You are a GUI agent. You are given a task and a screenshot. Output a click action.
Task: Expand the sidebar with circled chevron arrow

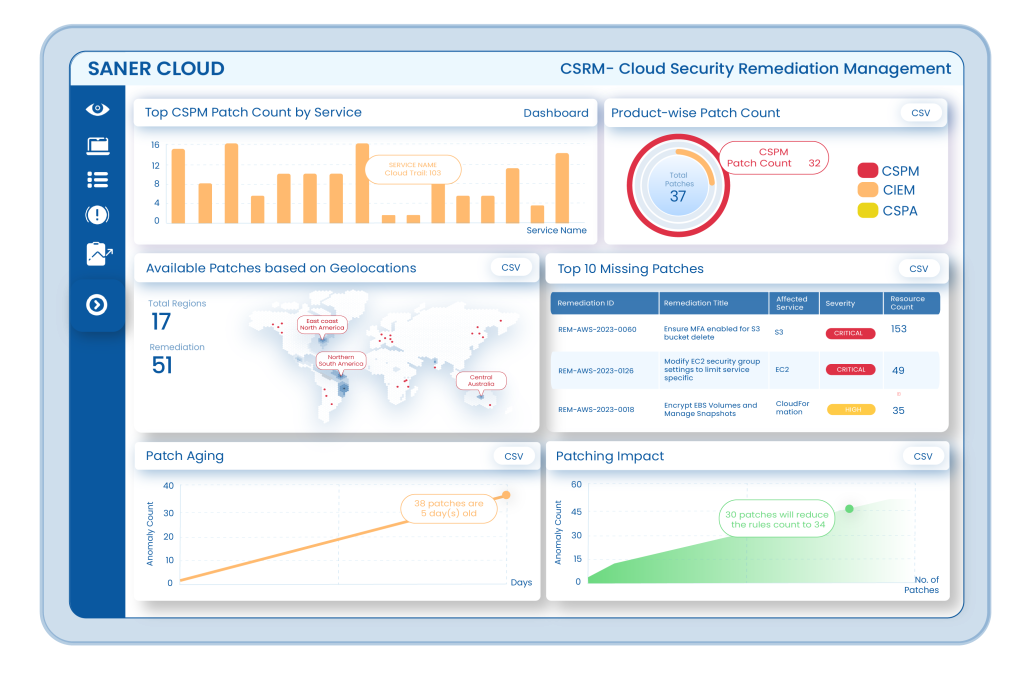(x=97, y=304)
